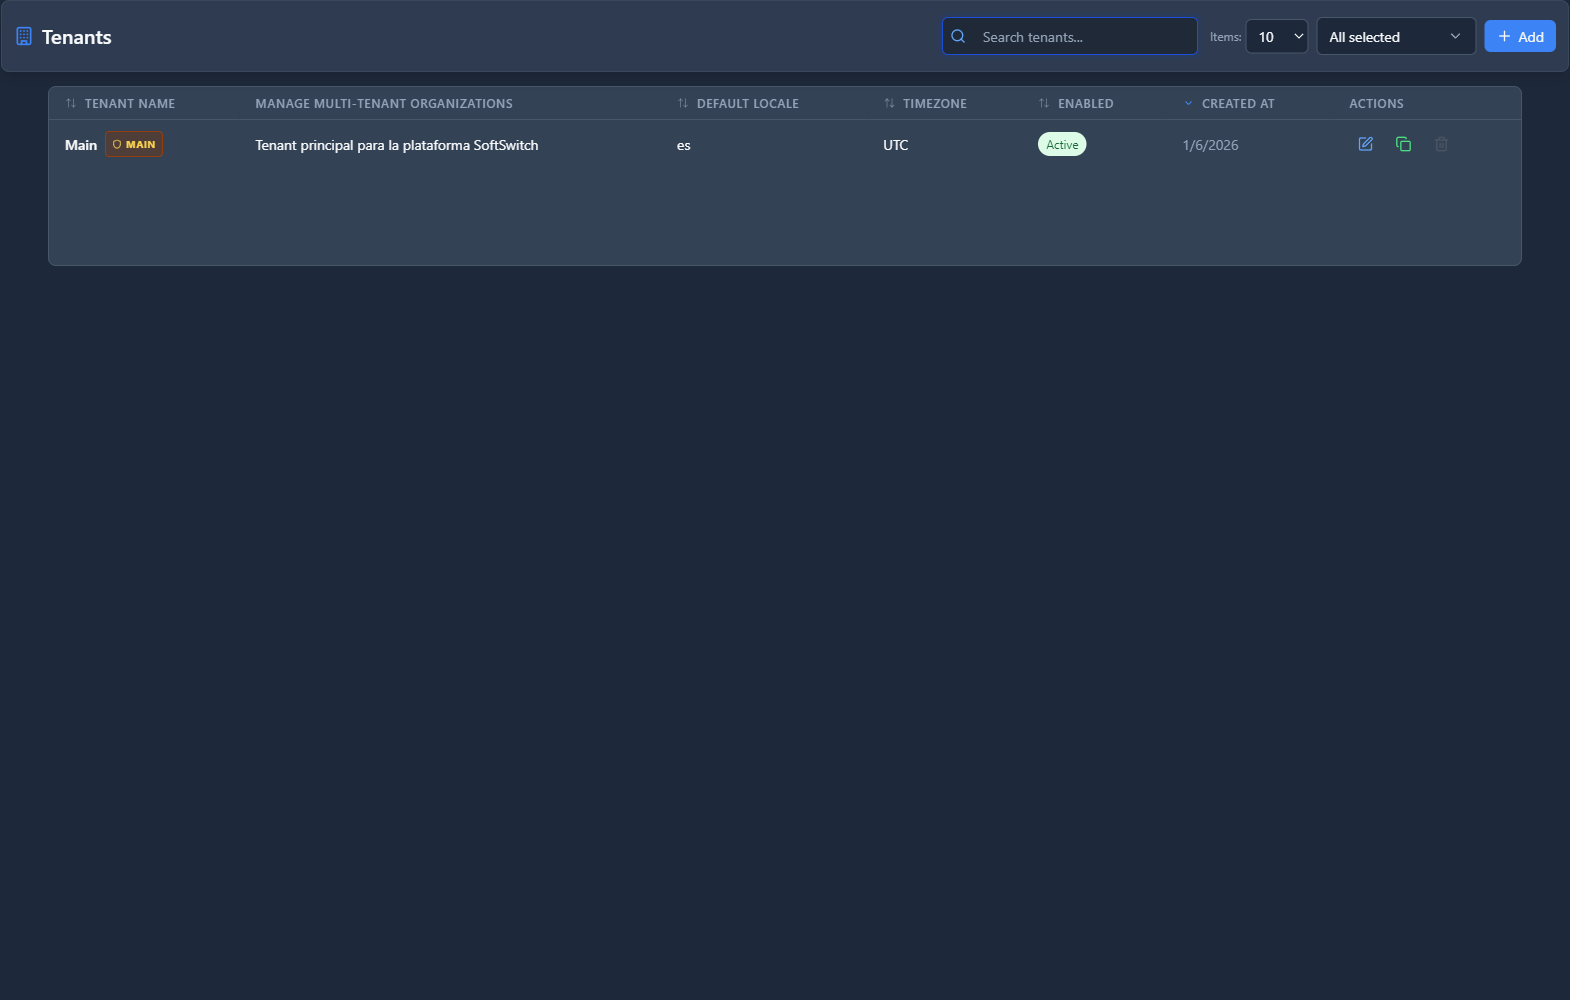Delete the Main tenant via trash icon
This screenshot has height=1000, width=1570.
click(x=1441, y=144)
